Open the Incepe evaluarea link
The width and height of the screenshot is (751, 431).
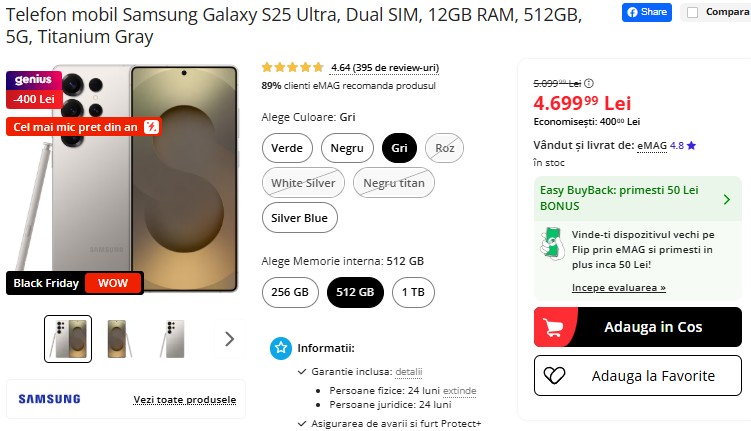618,288
